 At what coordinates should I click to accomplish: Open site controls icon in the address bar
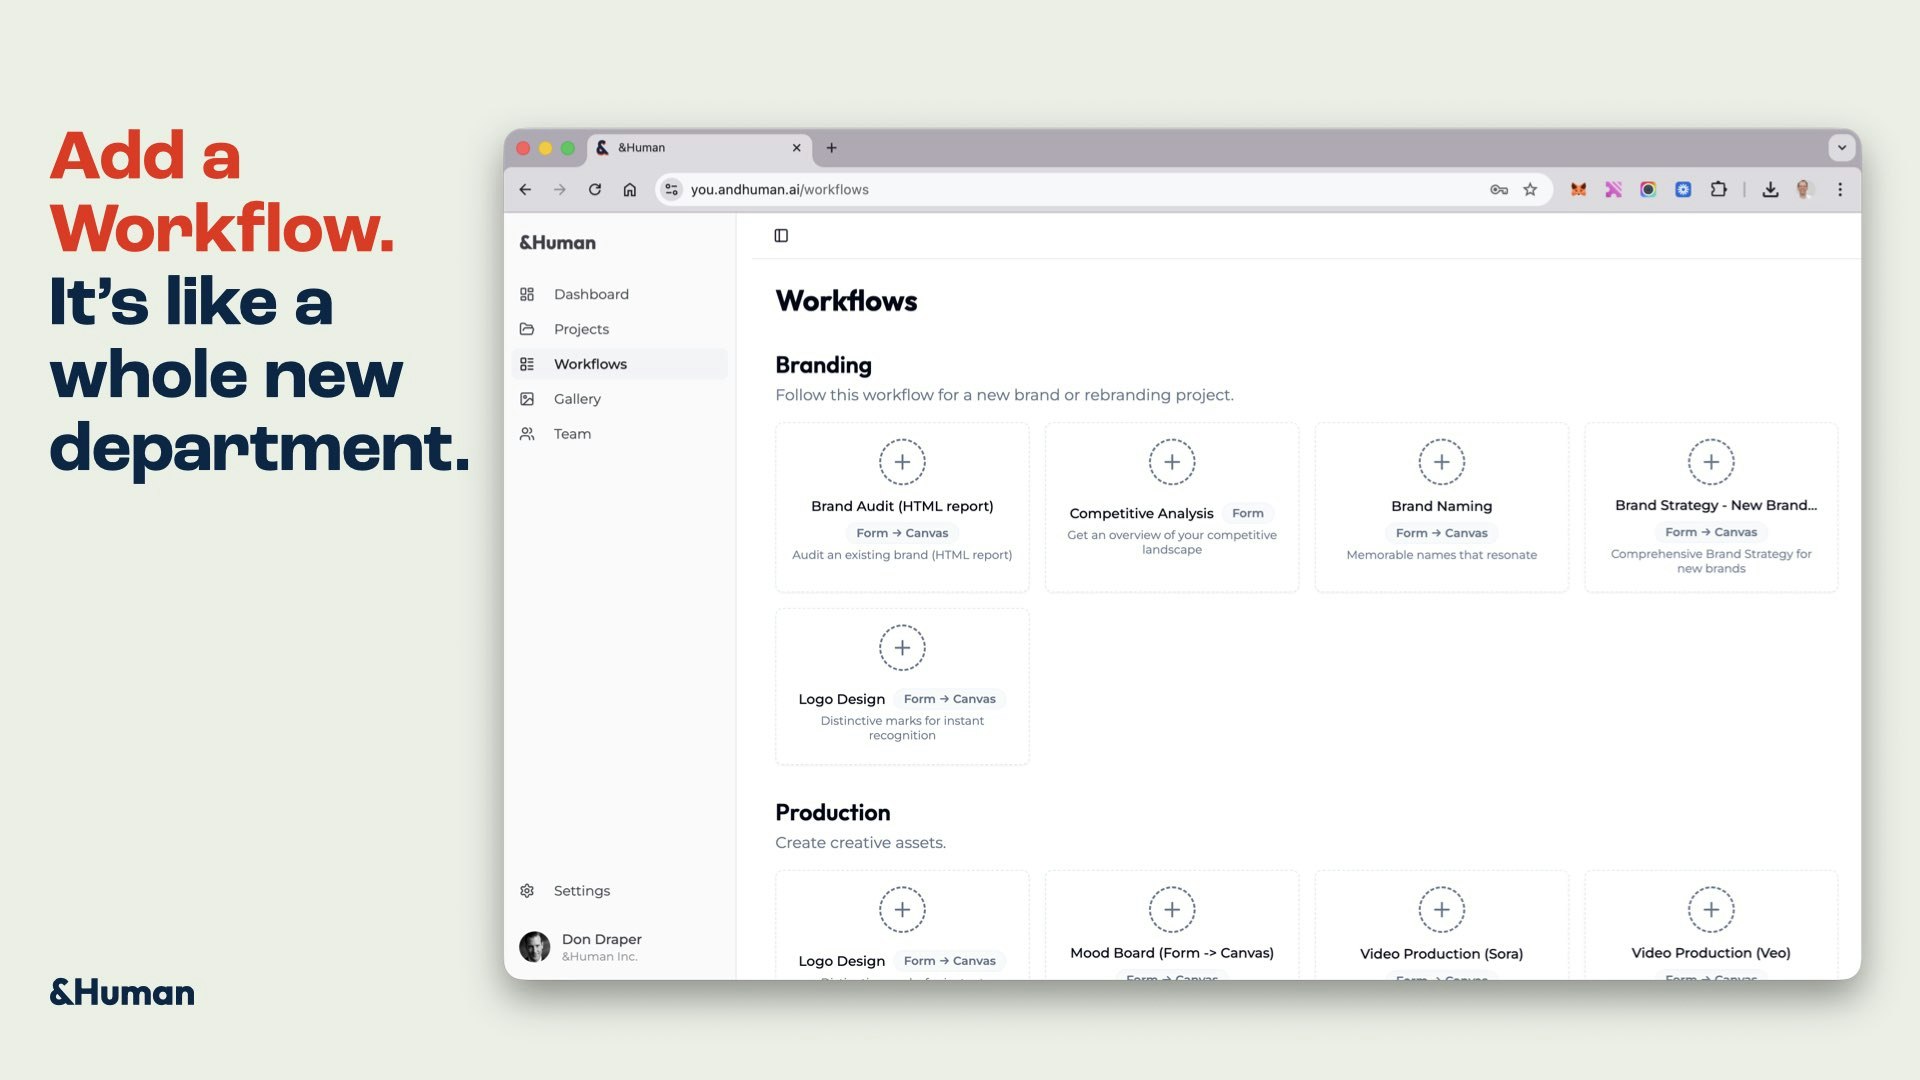click(x=671, y=188)
